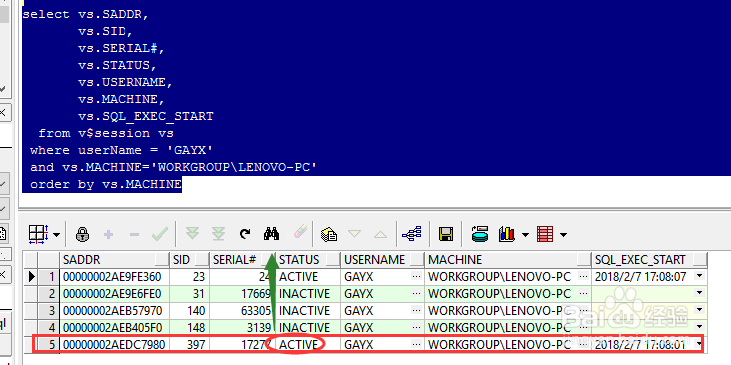Click the green checkmark post changes icon
The height and width of the screenshot is (365, 731).
click(160, 234)
